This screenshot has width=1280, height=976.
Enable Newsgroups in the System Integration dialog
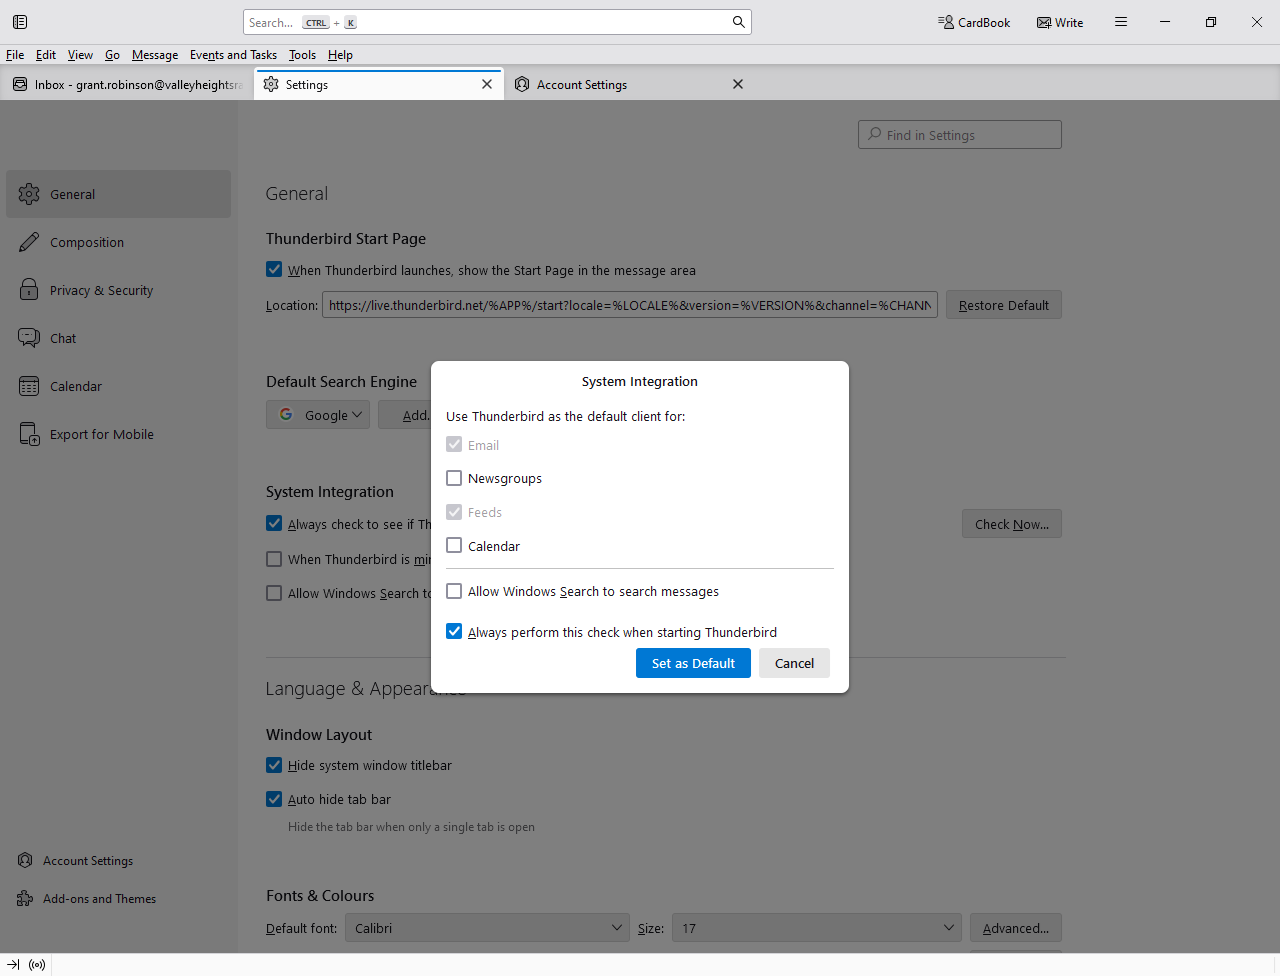pyautogui.click(x=454, y=478)
